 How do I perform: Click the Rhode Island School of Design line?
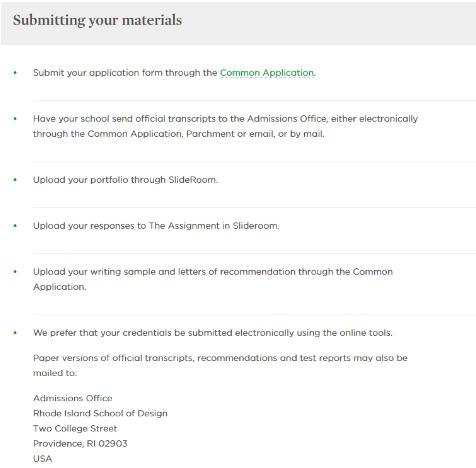[x=100, y=413]
